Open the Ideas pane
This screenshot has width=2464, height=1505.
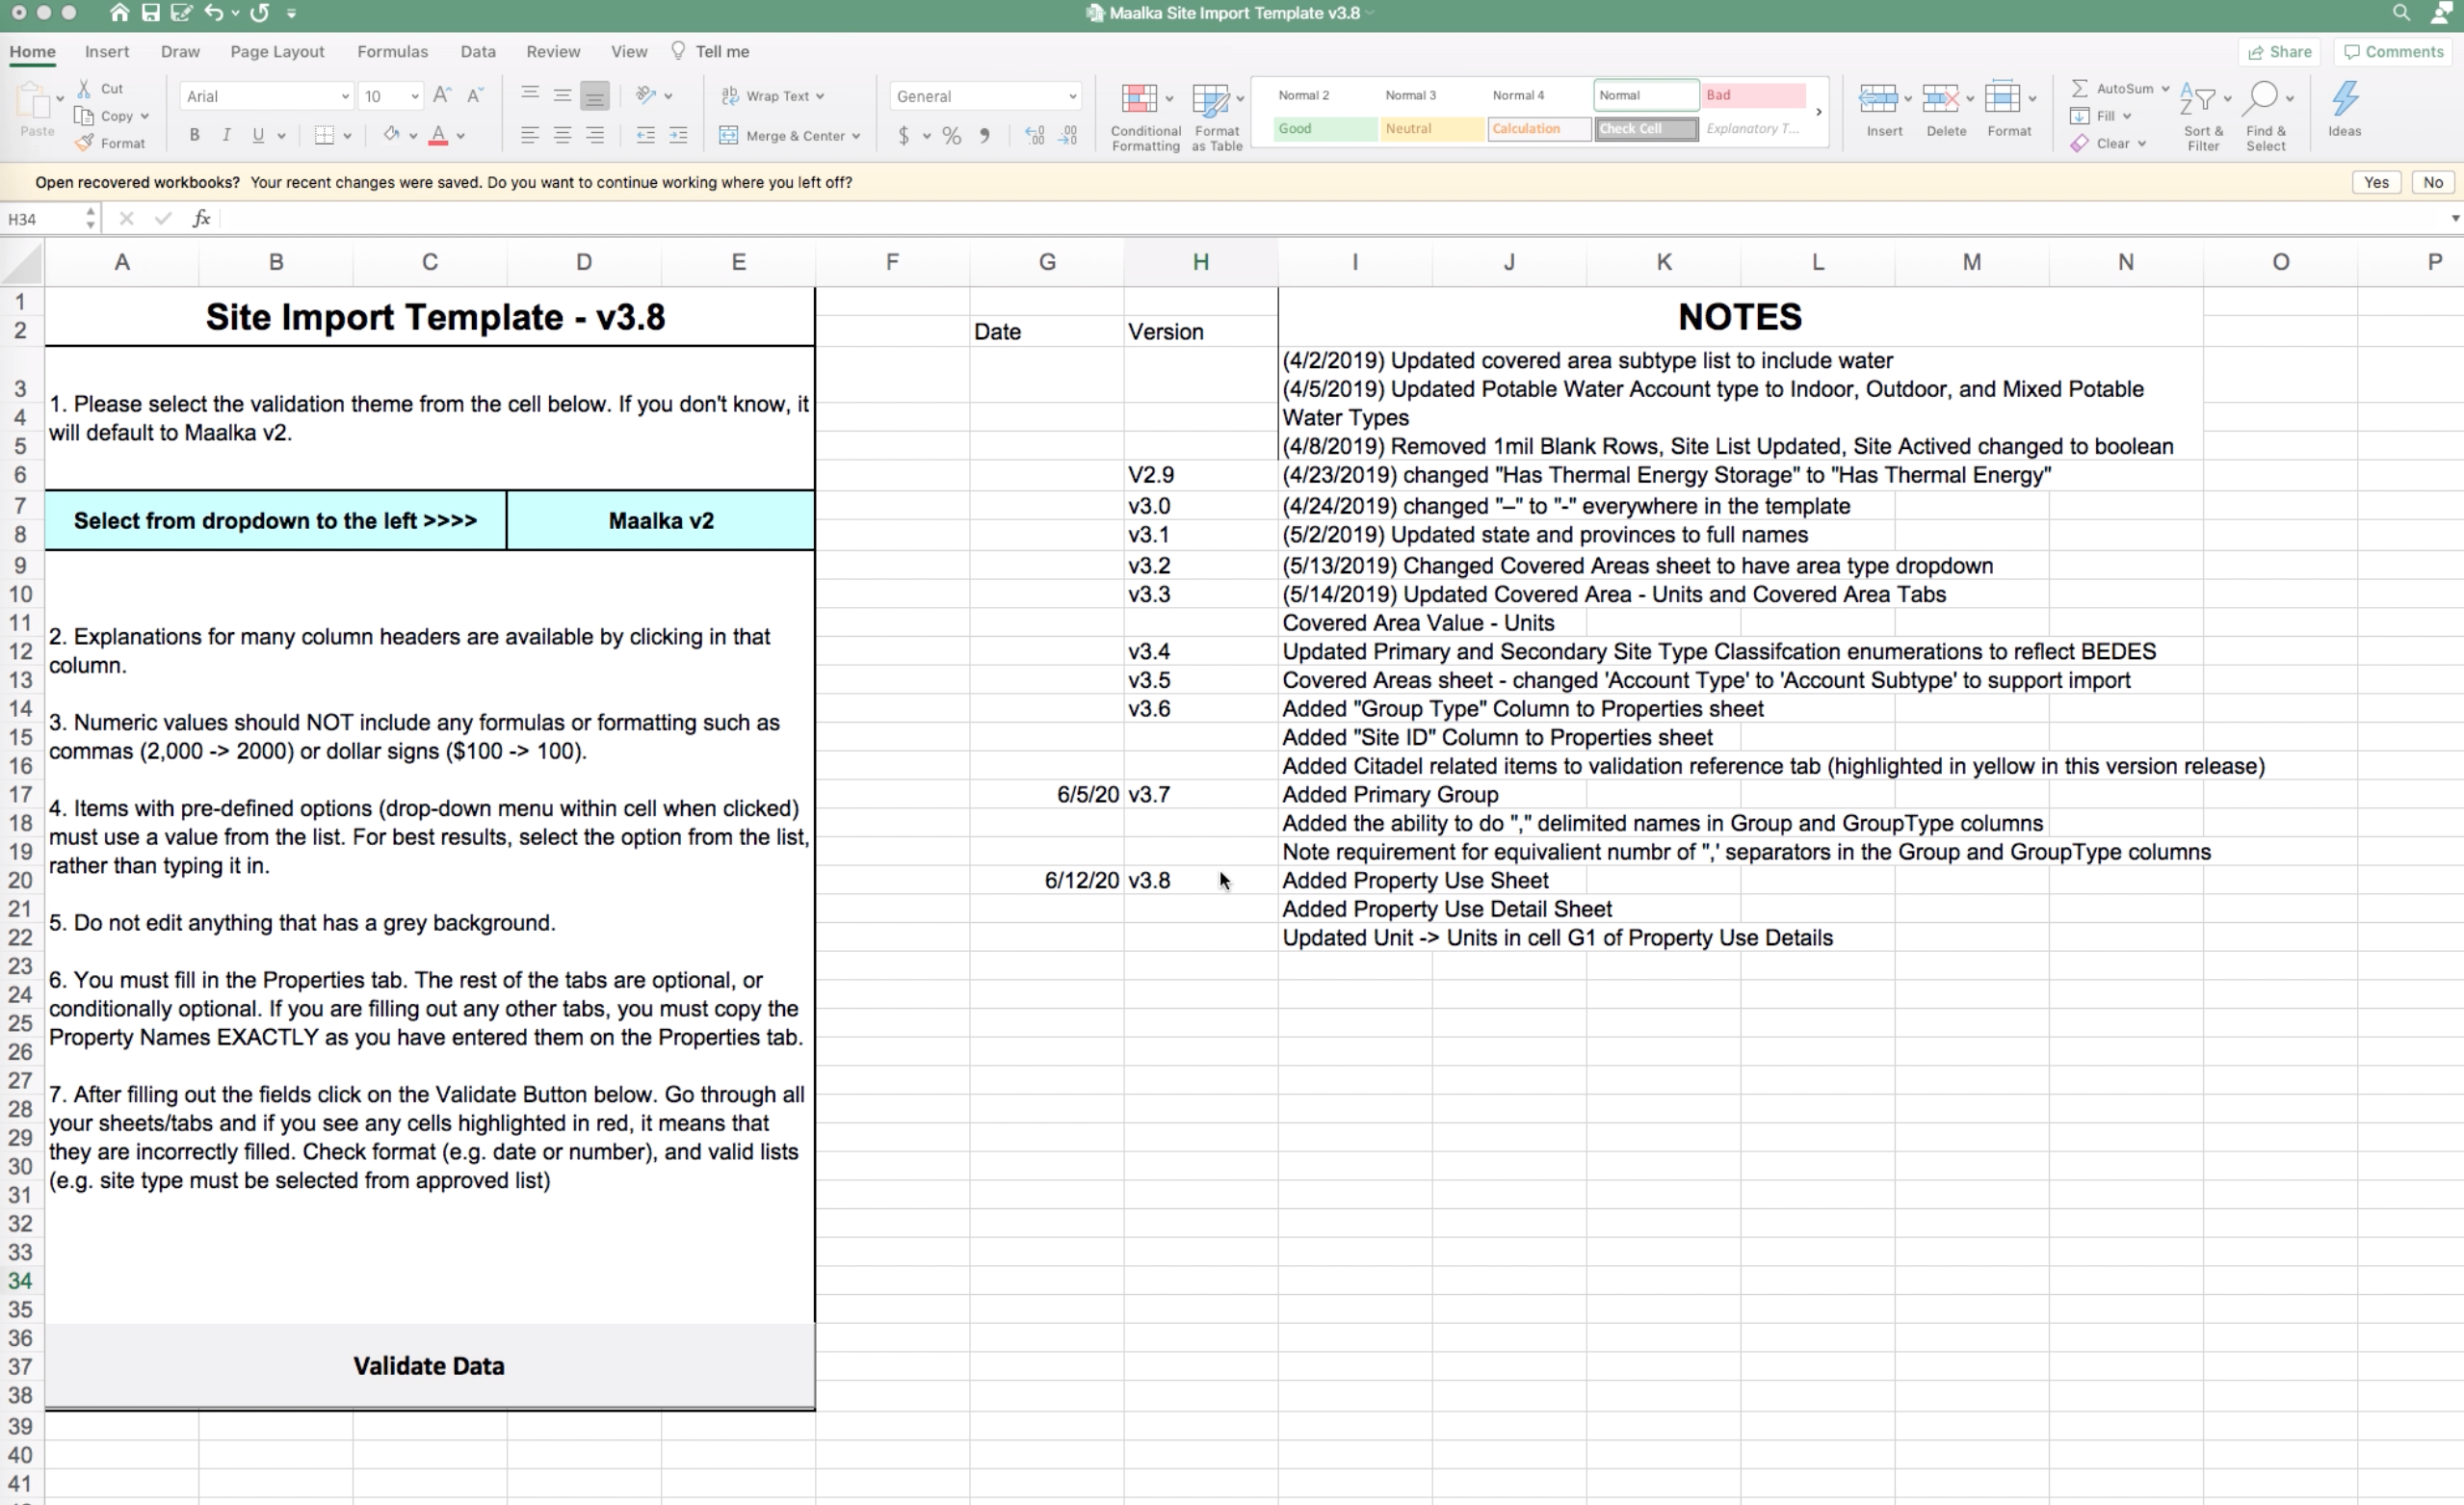2345,109
